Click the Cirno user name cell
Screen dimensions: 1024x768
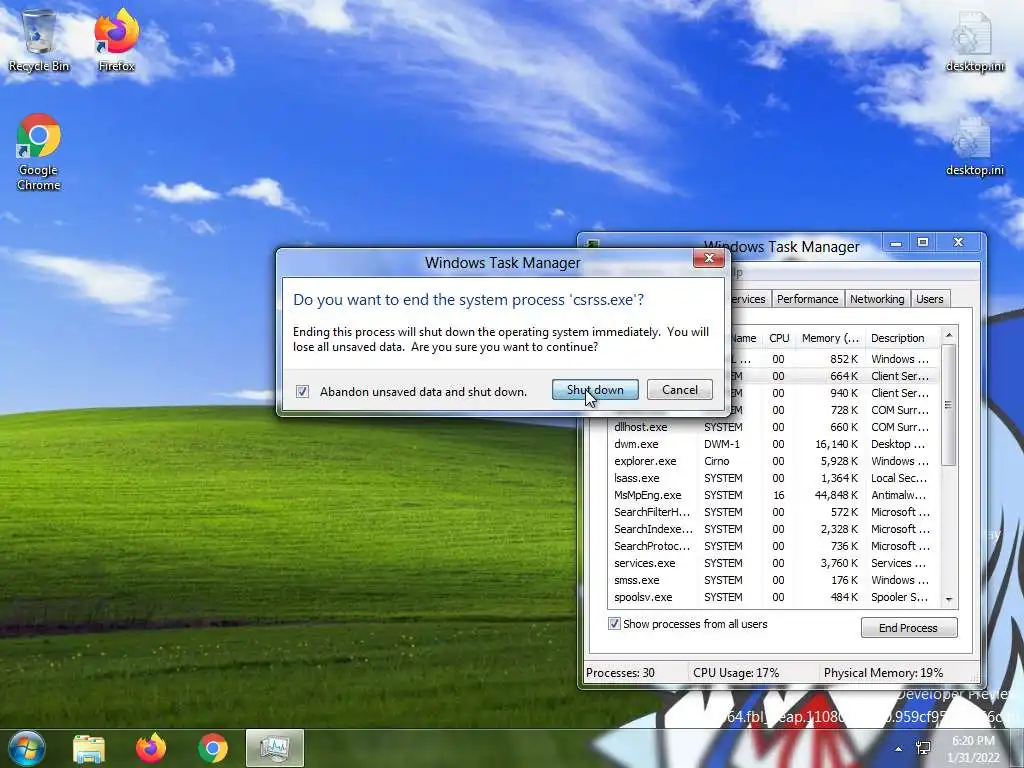716,461
